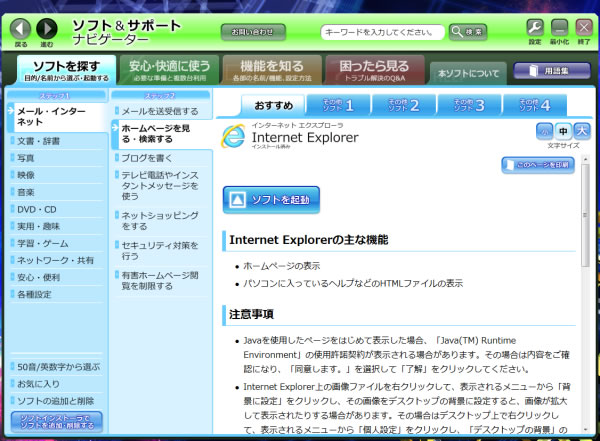Select the その他ソフト 3 tab
The image size is (600, 441).
[469, 105]
